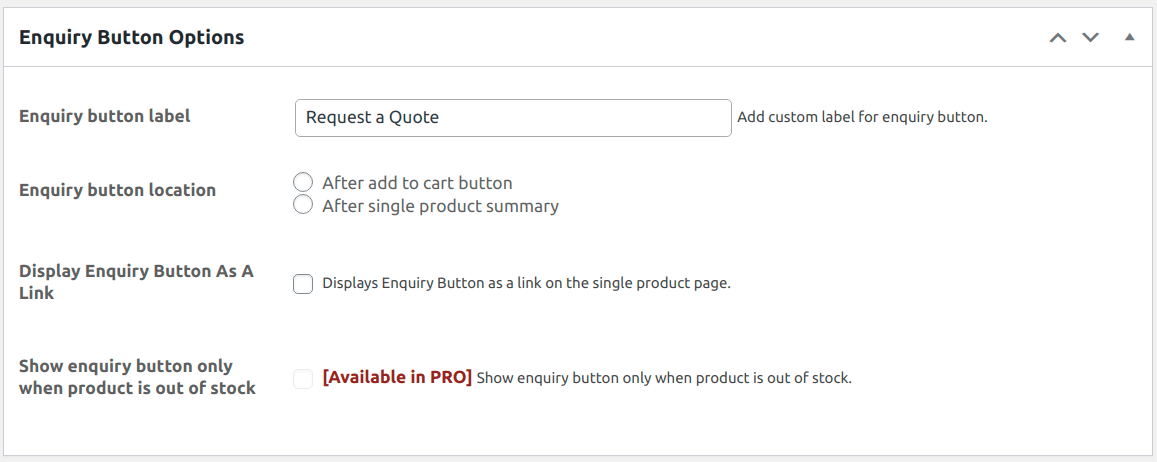
Task: Enable the Display Enquiry Button as link checkbox
Action: [303, 284]
